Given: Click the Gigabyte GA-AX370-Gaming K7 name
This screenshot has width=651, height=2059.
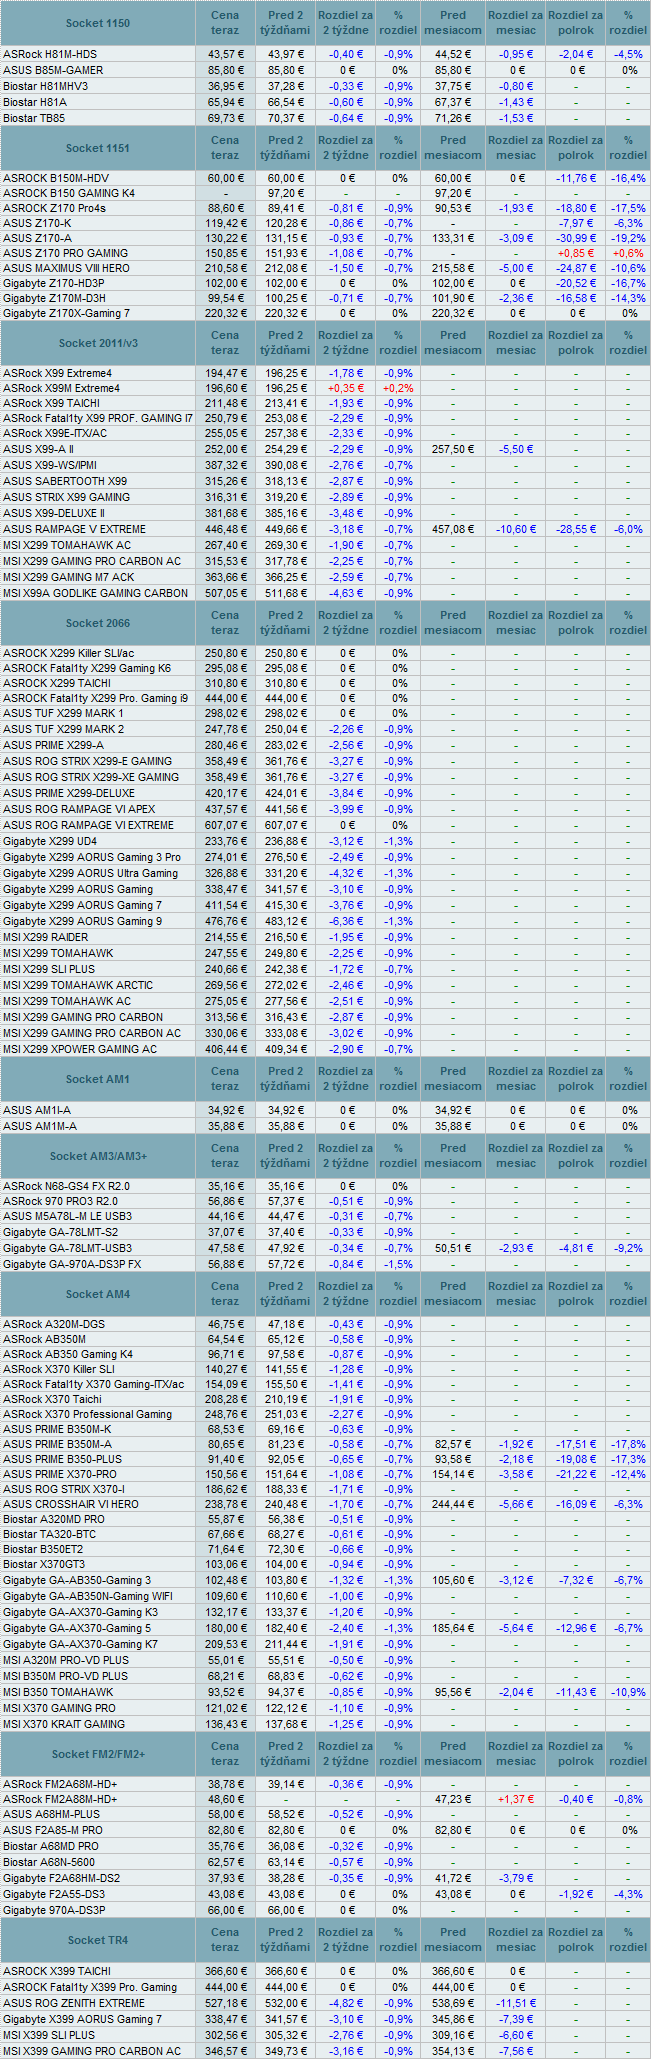Looking at the screenshot, I should [x=80, y=1644].
